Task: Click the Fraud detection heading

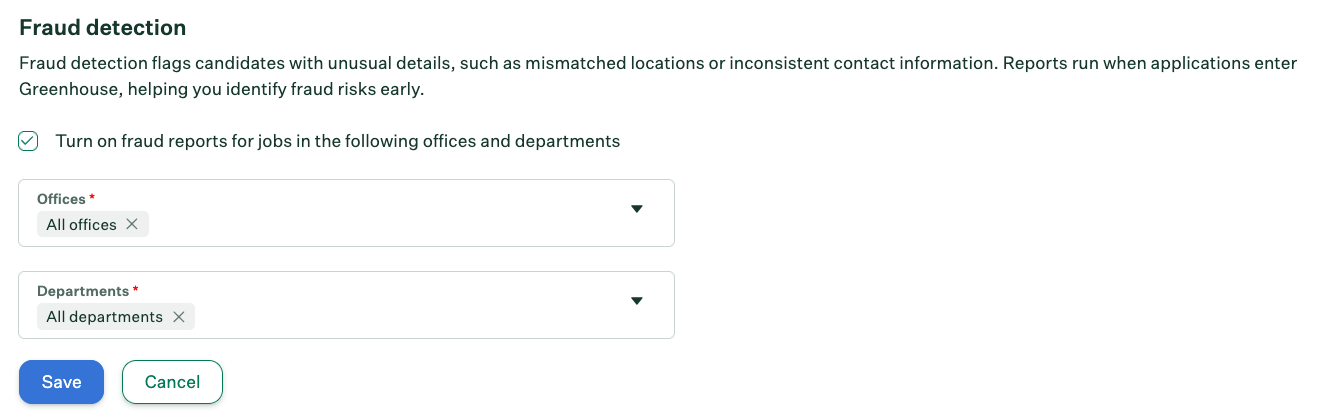Action: tap(103, 27)
